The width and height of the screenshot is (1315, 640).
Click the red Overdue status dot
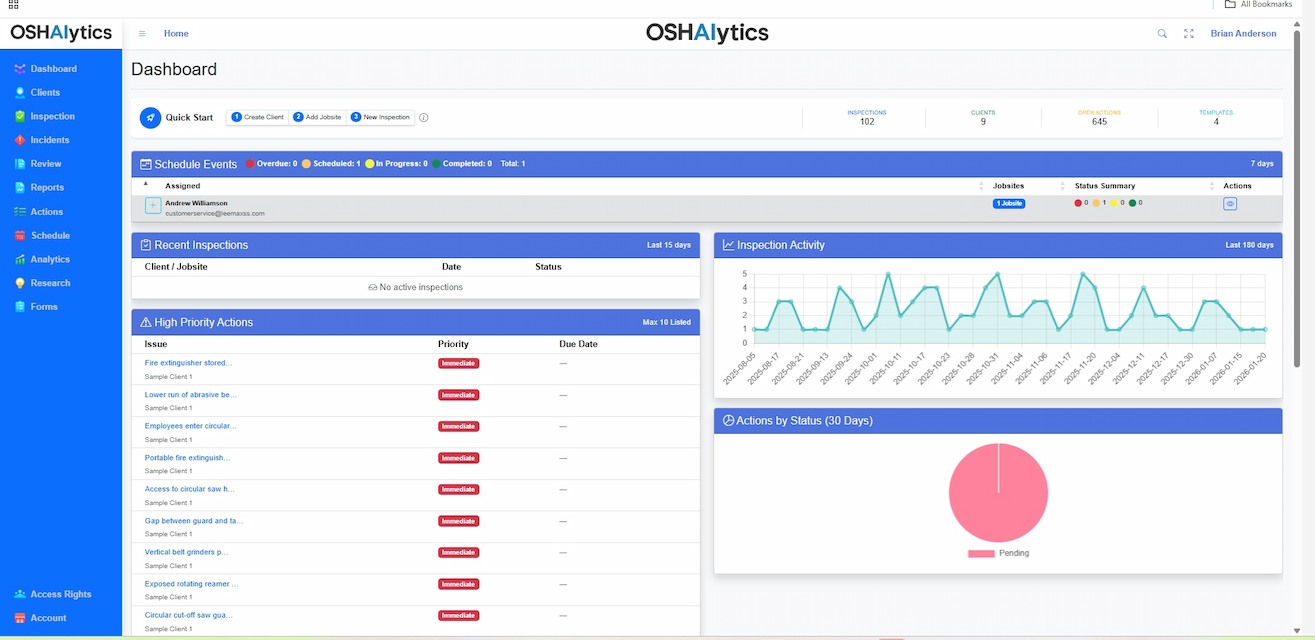[250, 164]
